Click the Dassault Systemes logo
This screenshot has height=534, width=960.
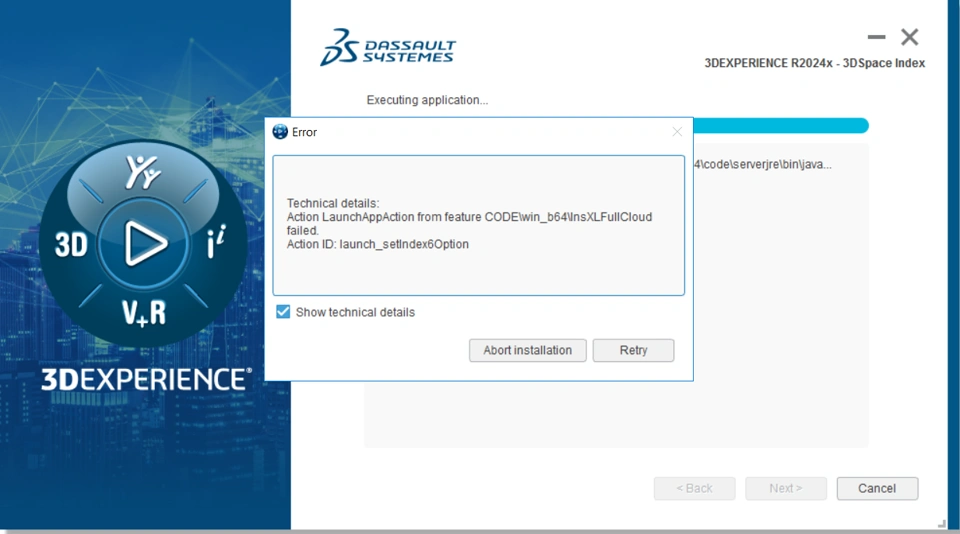tap(388, 47)
